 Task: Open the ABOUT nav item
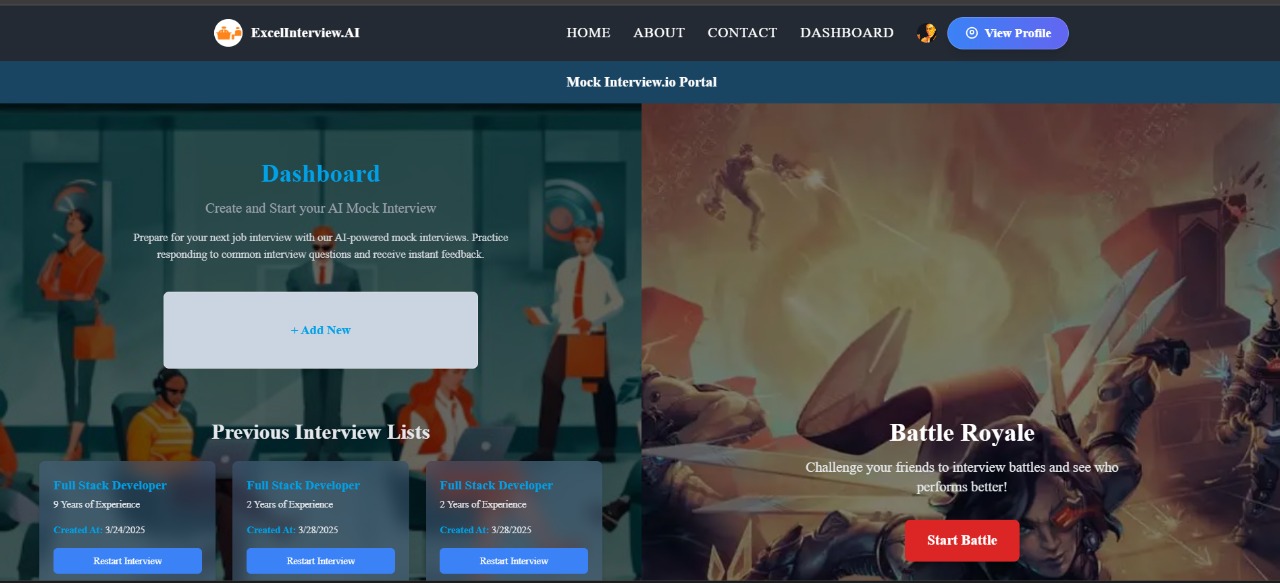coord(659,33)
